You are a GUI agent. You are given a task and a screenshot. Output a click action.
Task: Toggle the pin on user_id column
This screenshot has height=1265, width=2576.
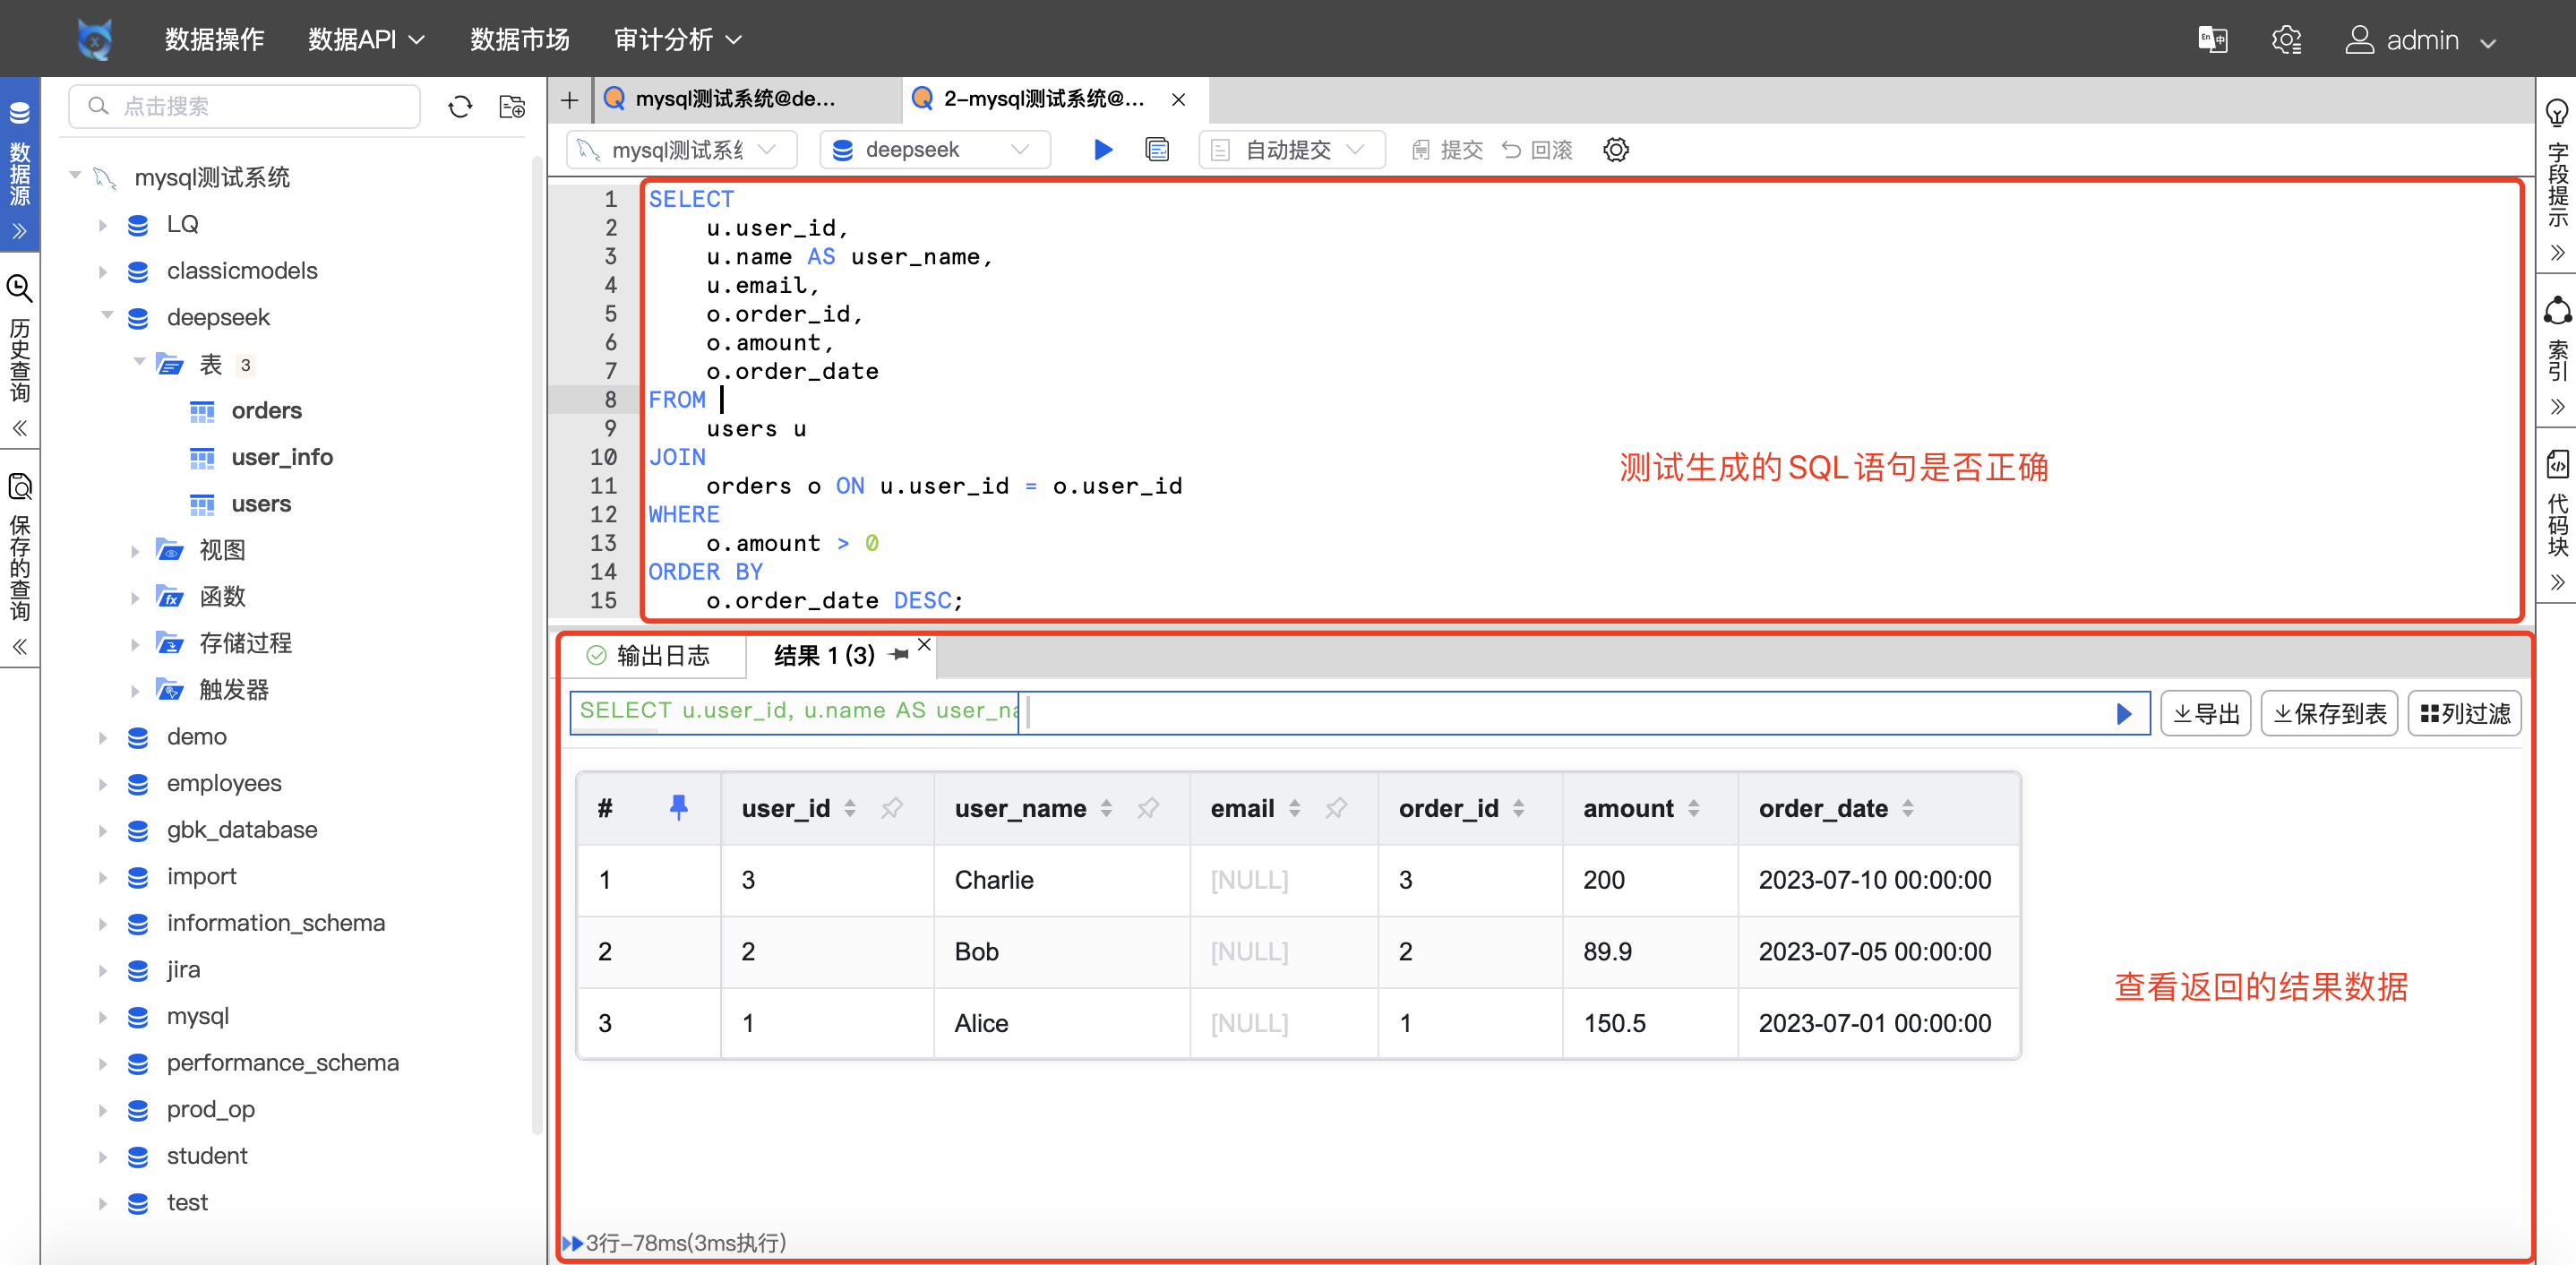pyautogui.click(x=891, y=808)
